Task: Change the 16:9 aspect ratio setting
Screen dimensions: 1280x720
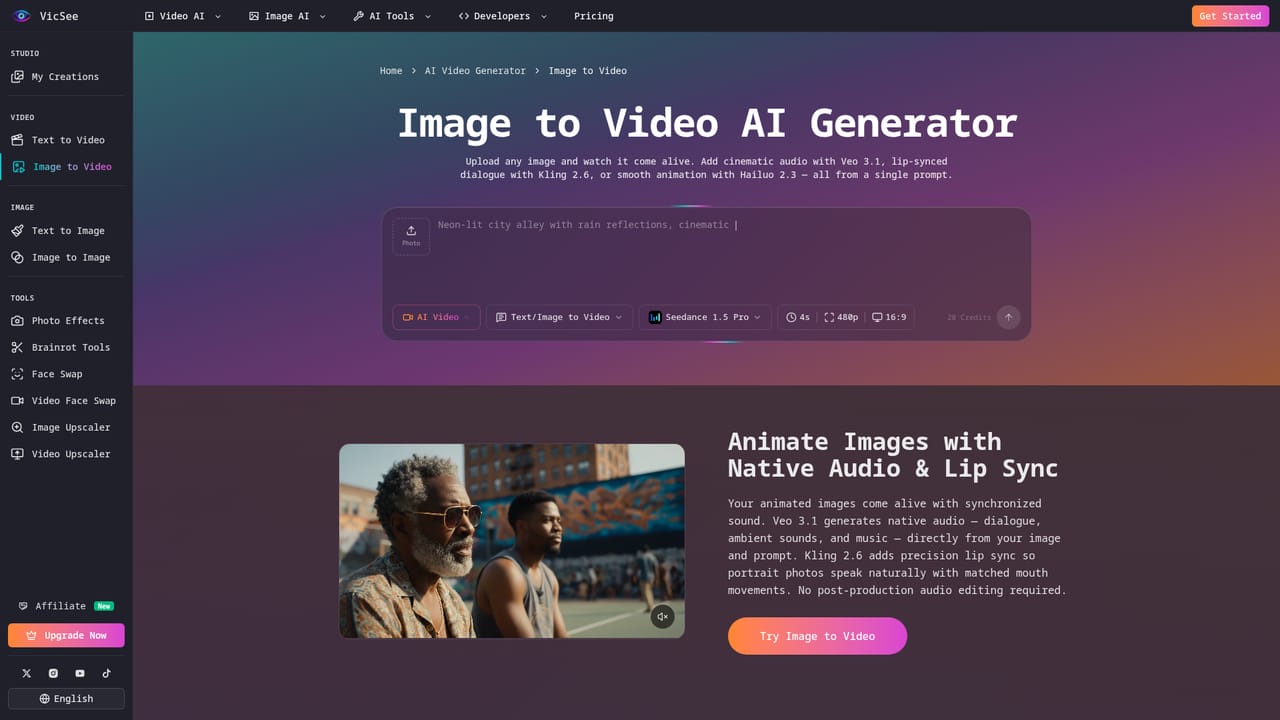Action: 889,317
